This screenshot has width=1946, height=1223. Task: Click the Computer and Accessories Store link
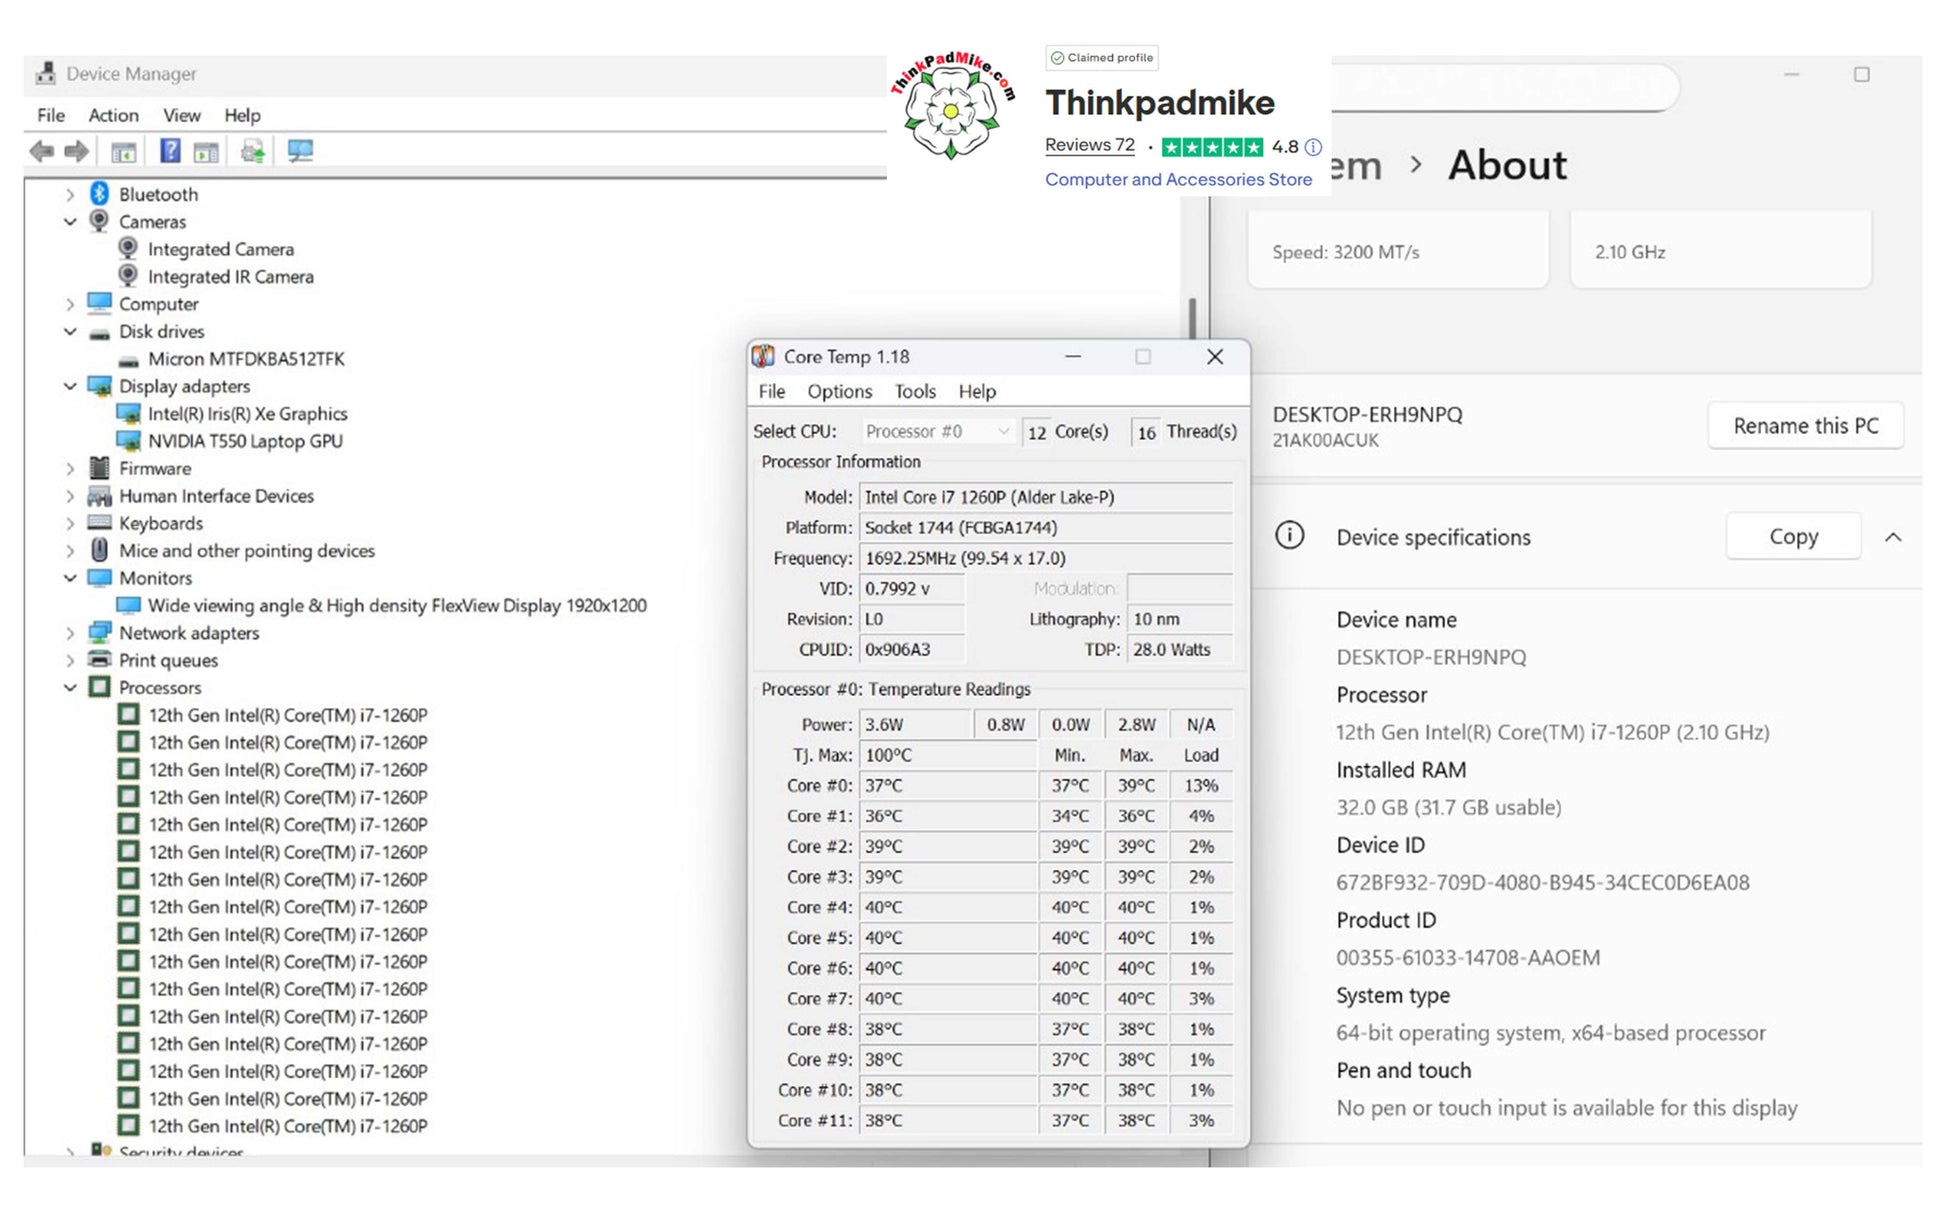click(x=1178, y=180)
